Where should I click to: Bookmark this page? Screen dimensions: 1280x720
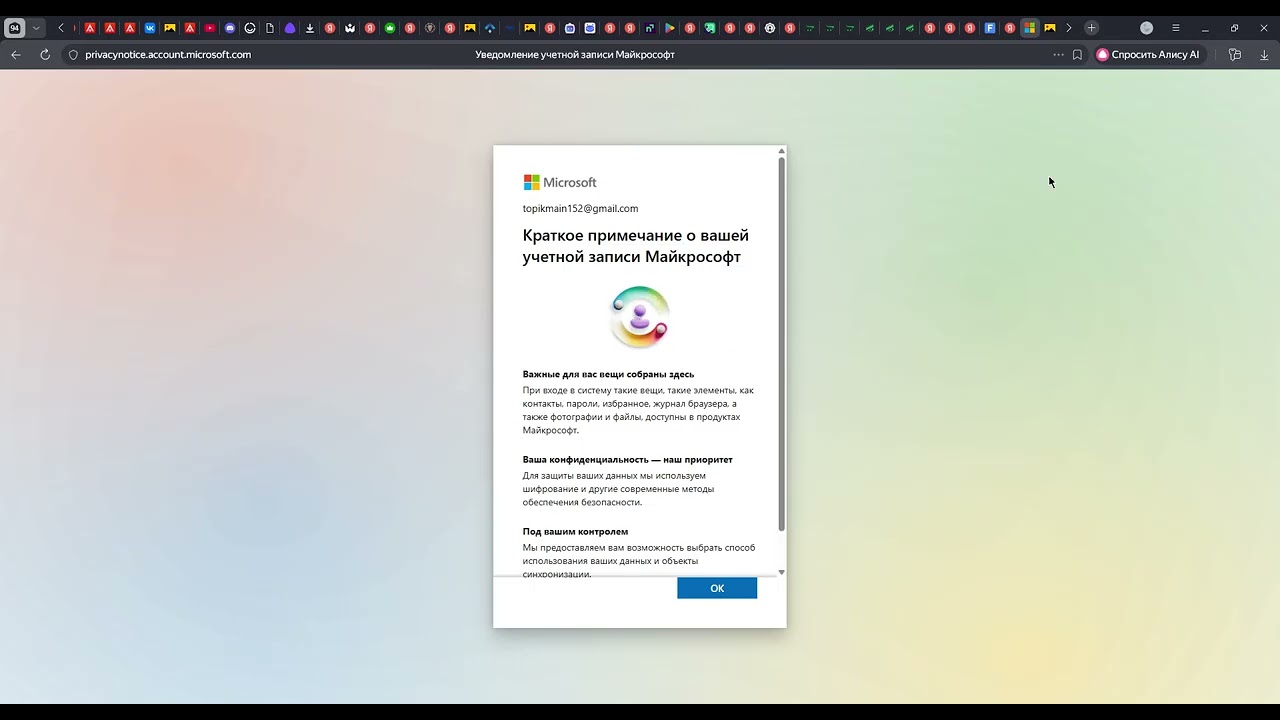pos(1077,55)
